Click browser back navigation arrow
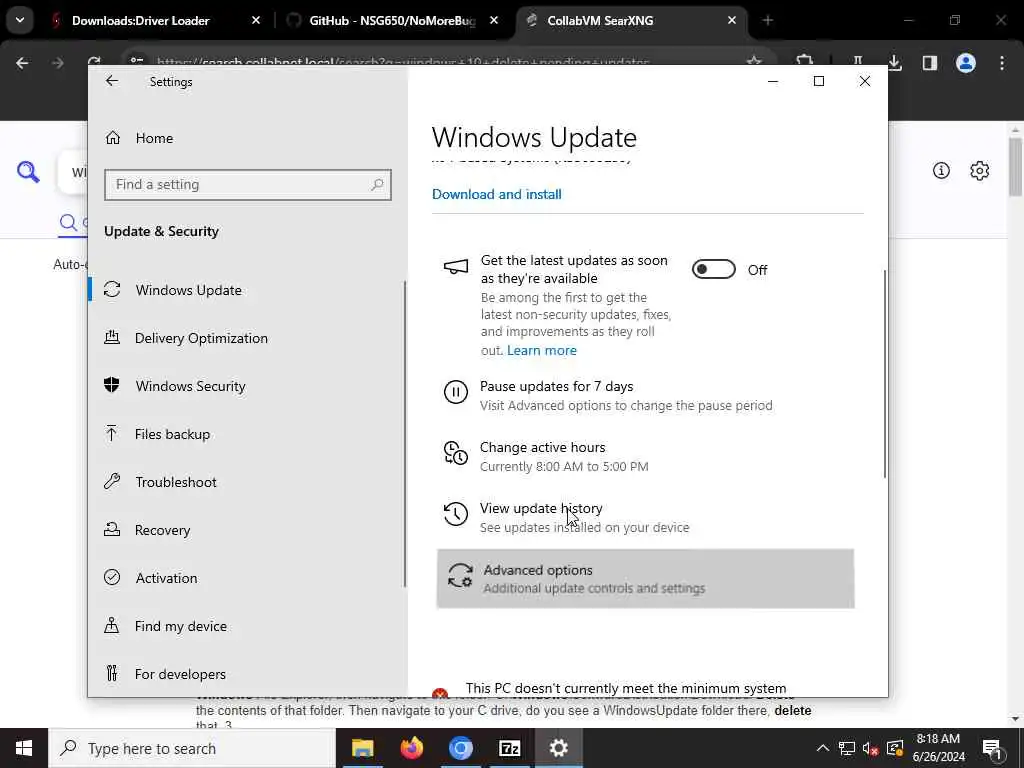 click(22, 63)
